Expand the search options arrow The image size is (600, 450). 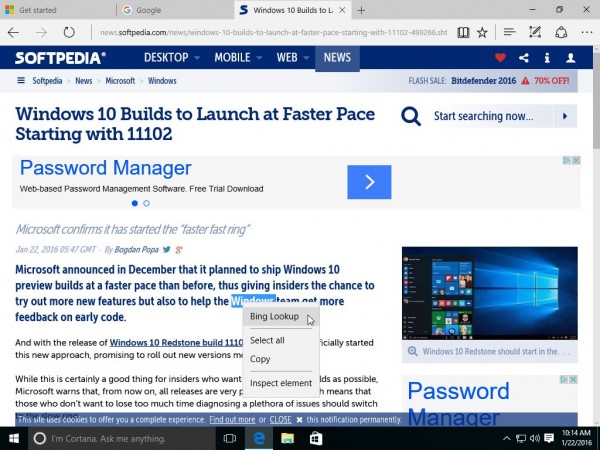[567, 117]
